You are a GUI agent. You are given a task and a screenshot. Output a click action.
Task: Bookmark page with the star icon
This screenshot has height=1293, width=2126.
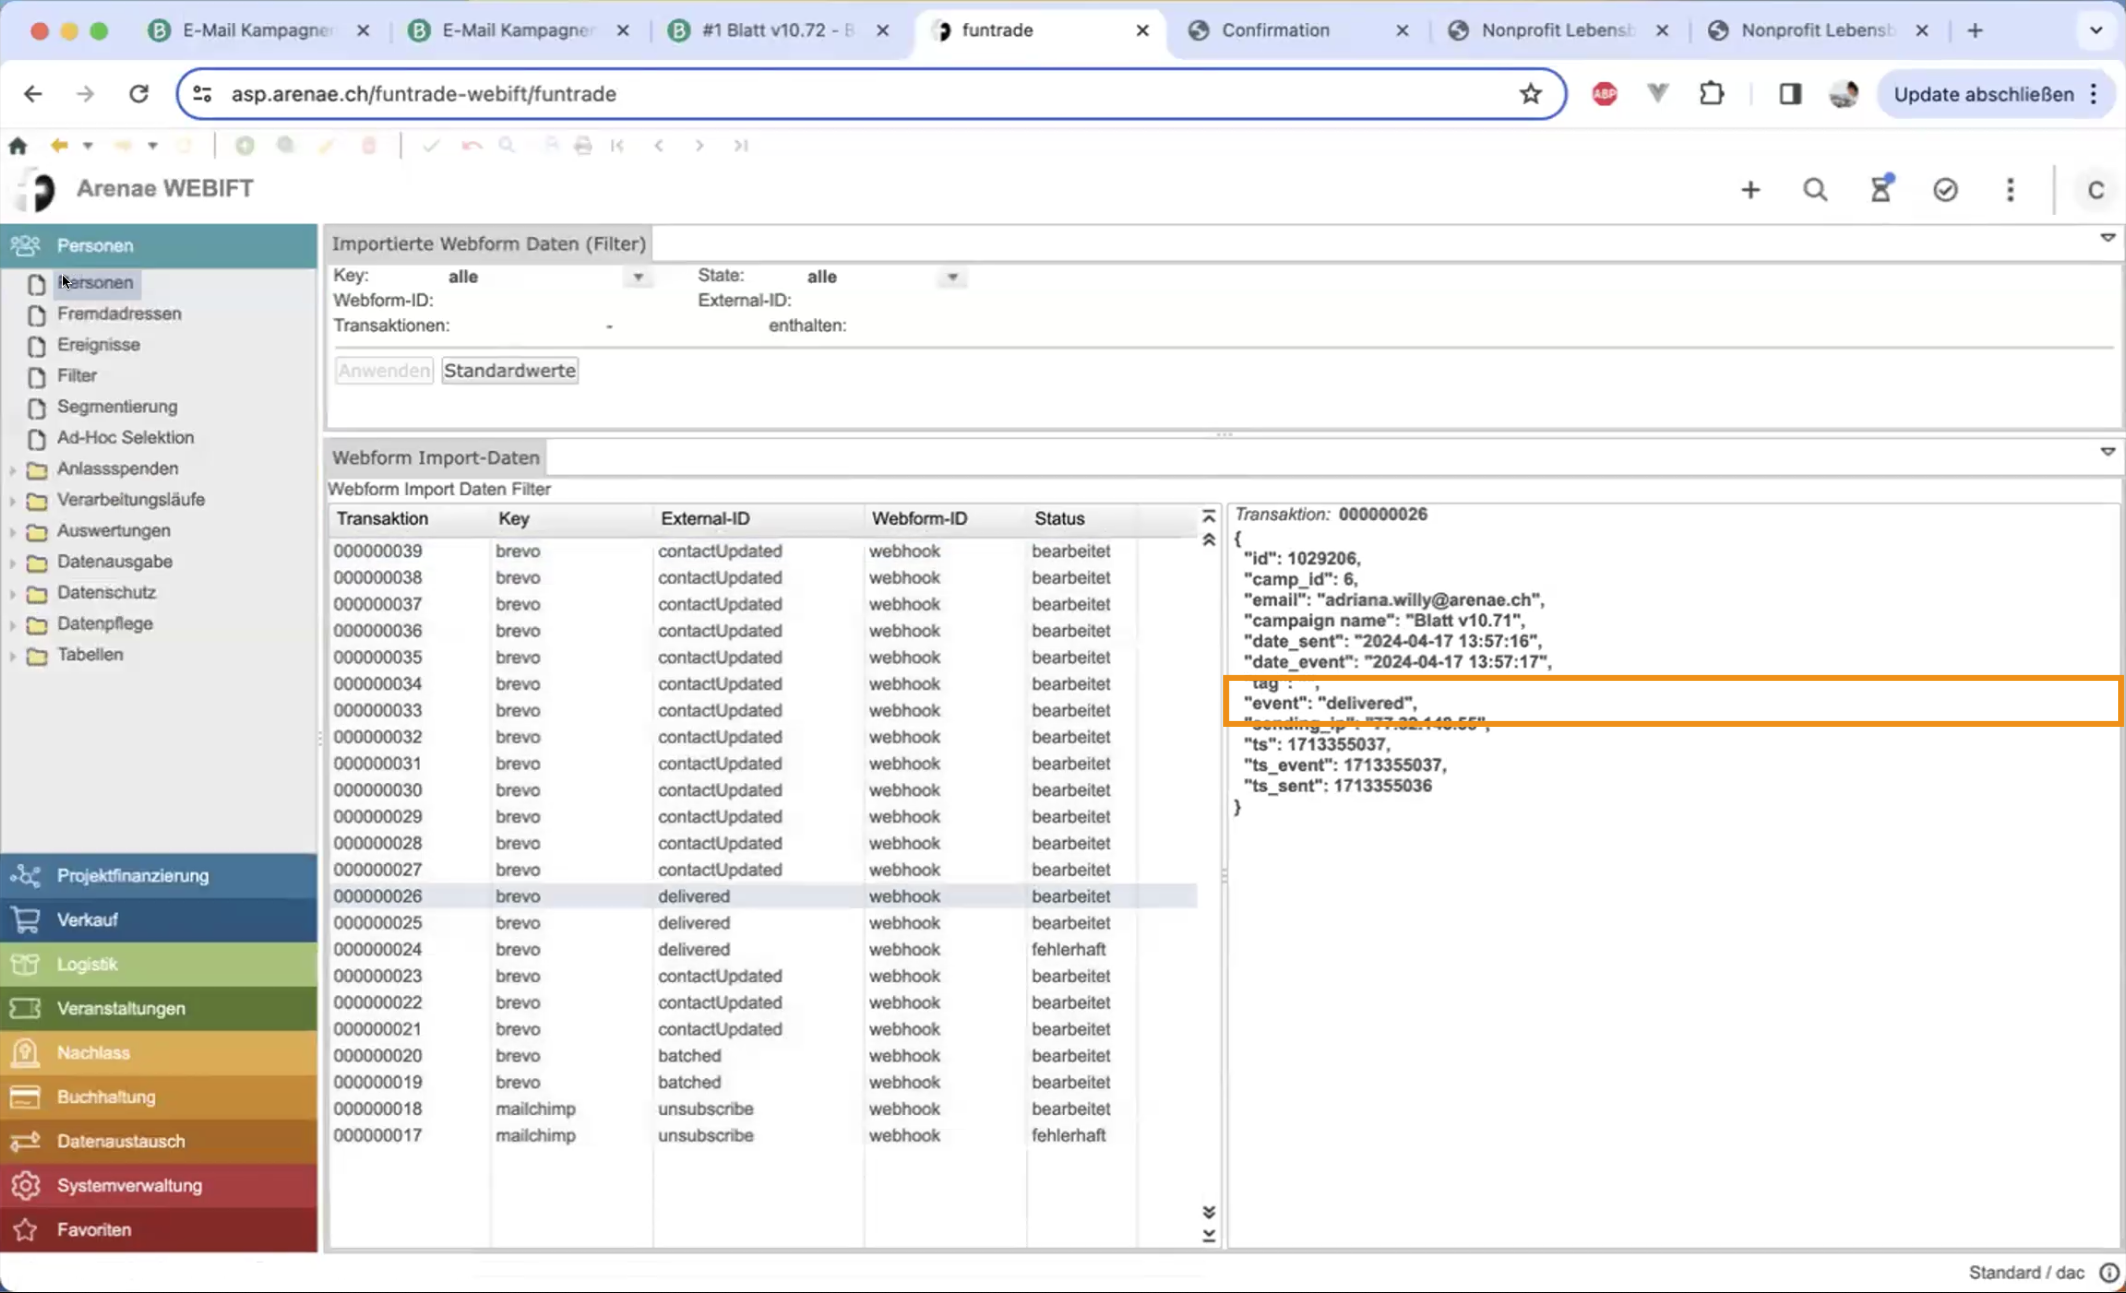point(1530,94)
